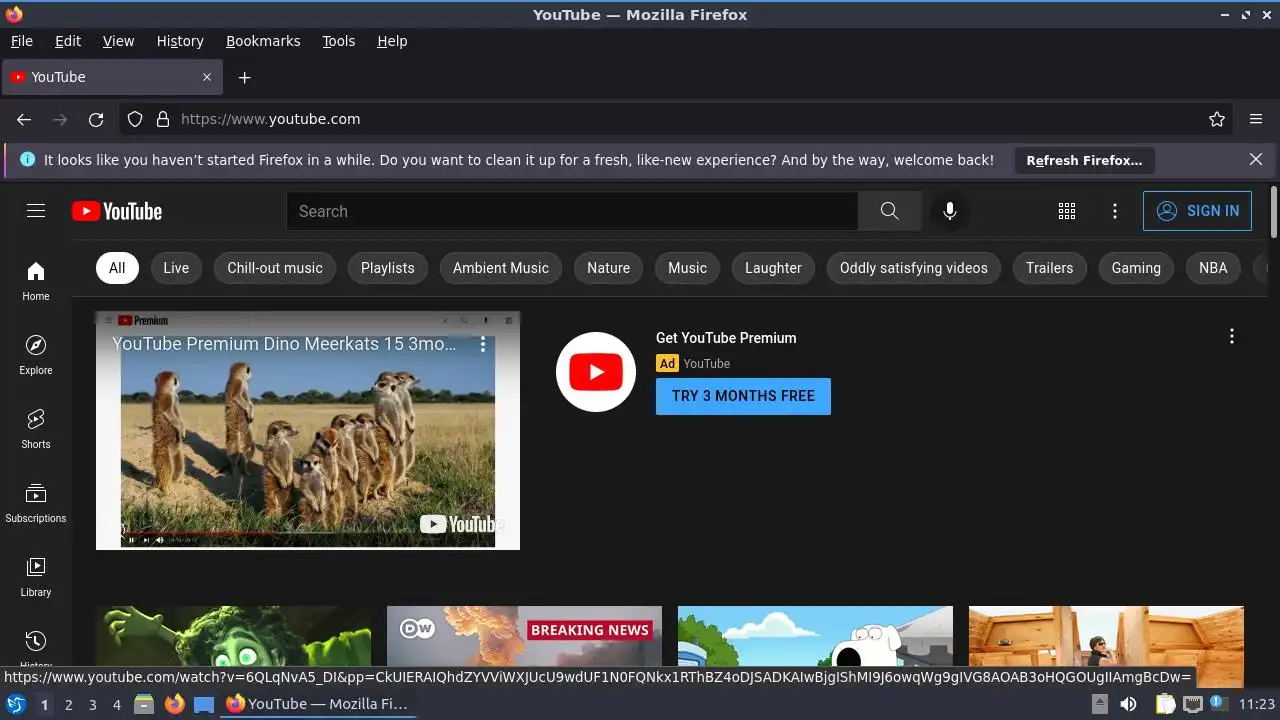Open the History menu

point(180,41)
